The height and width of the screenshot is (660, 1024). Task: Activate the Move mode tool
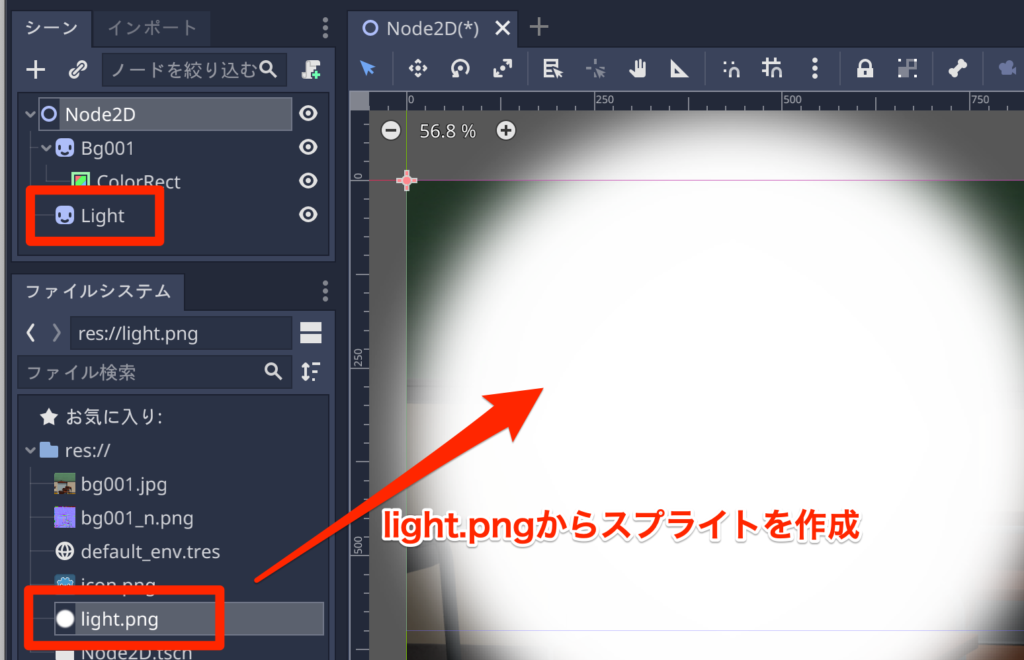tap(418, 68)
